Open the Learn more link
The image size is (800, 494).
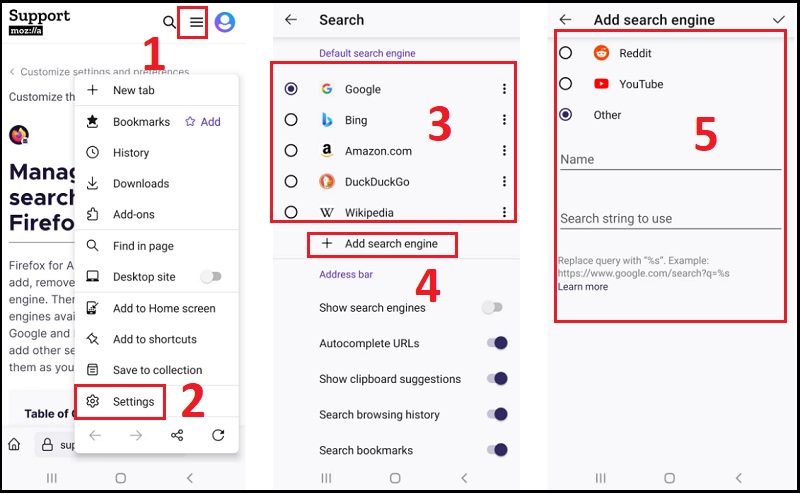583,287
